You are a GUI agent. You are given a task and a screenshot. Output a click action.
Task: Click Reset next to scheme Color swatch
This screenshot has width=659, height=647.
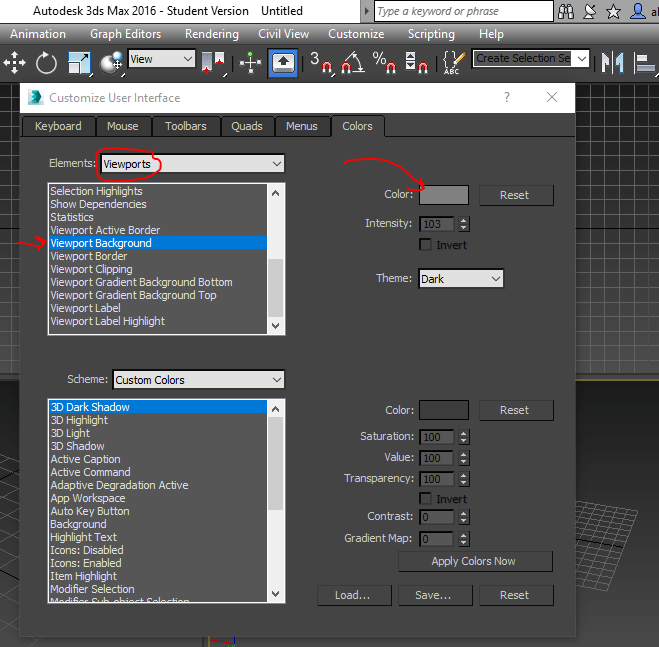(516, 410)
